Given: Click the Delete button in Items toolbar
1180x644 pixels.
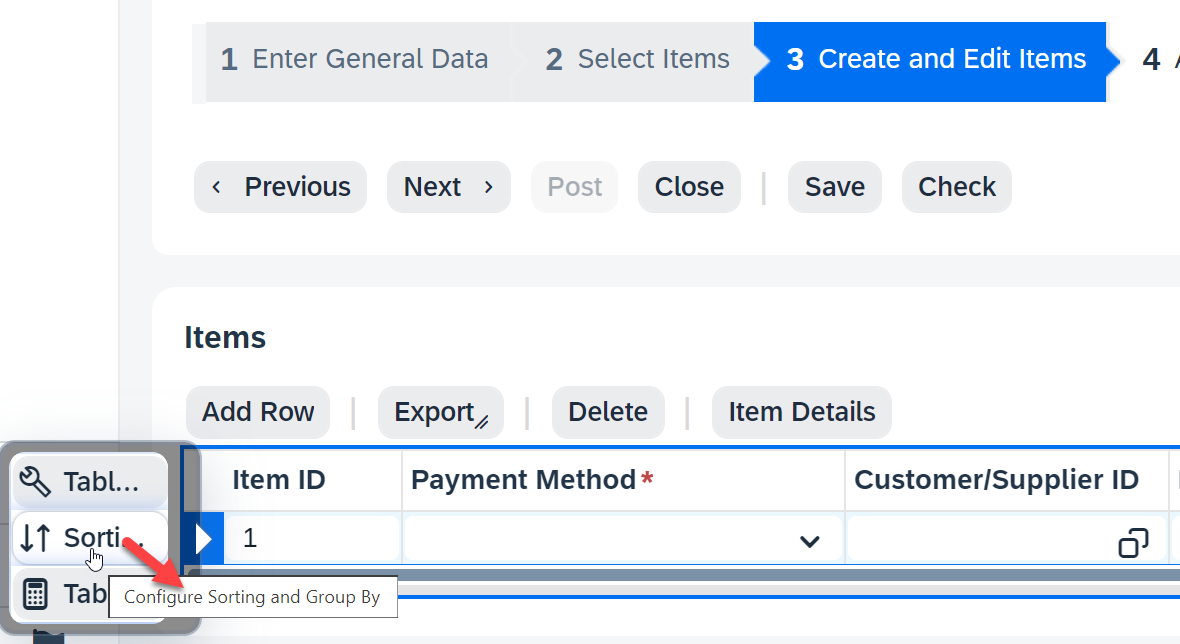Looking at the screenshot, I should tap(608, 412).
